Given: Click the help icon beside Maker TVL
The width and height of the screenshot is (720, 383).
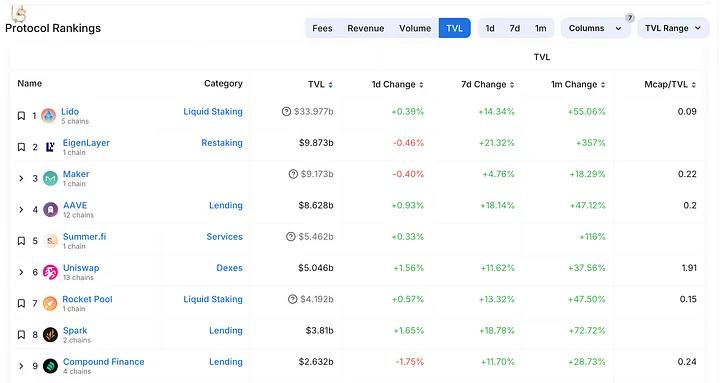Looking at the screenshot, I should pos(293,174).
